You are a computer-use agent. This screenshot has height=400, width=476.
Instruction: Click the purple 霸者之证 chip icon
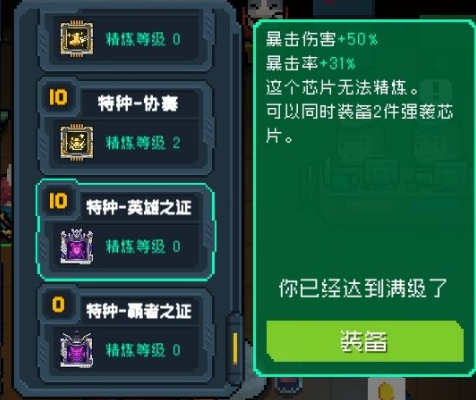(x=77, y=350)
